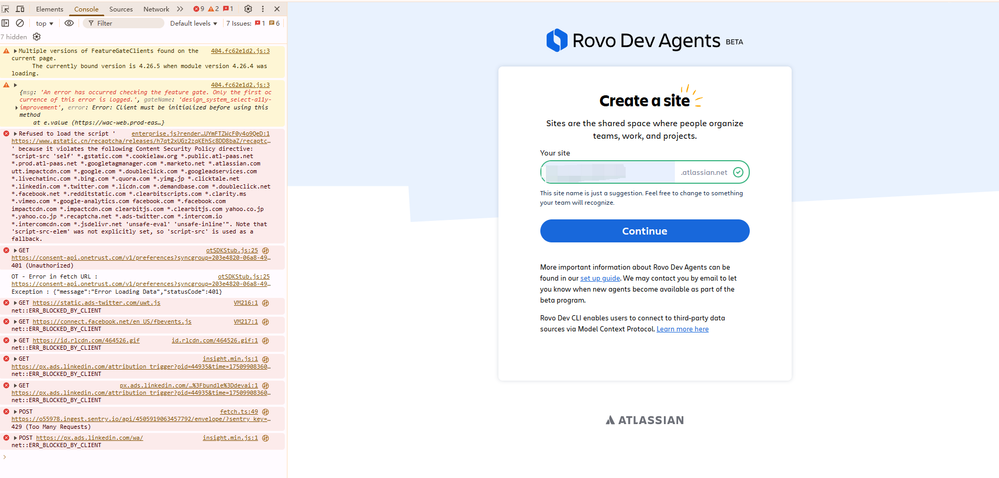Click AI assist icon on uwt.js GET error
This screenshot has width=999, height=478.
click(266, 303)
